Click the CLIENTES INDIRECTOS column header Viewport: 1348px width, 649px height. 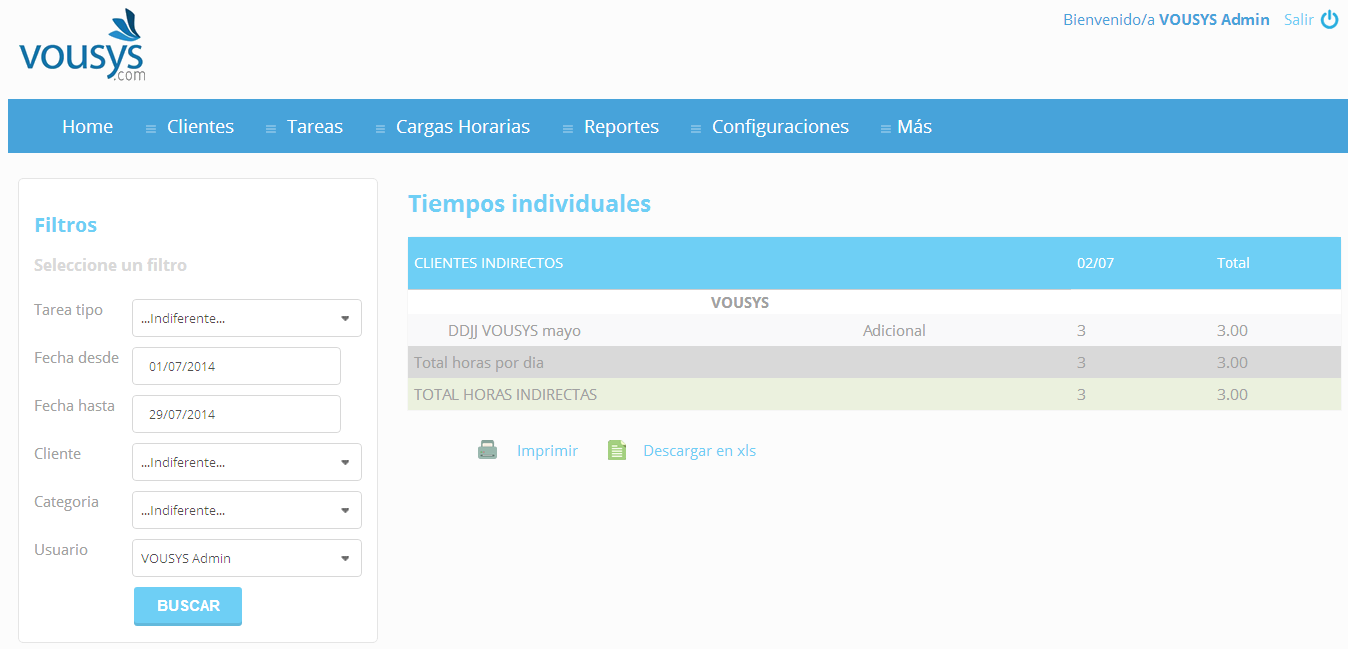[488, 263]
